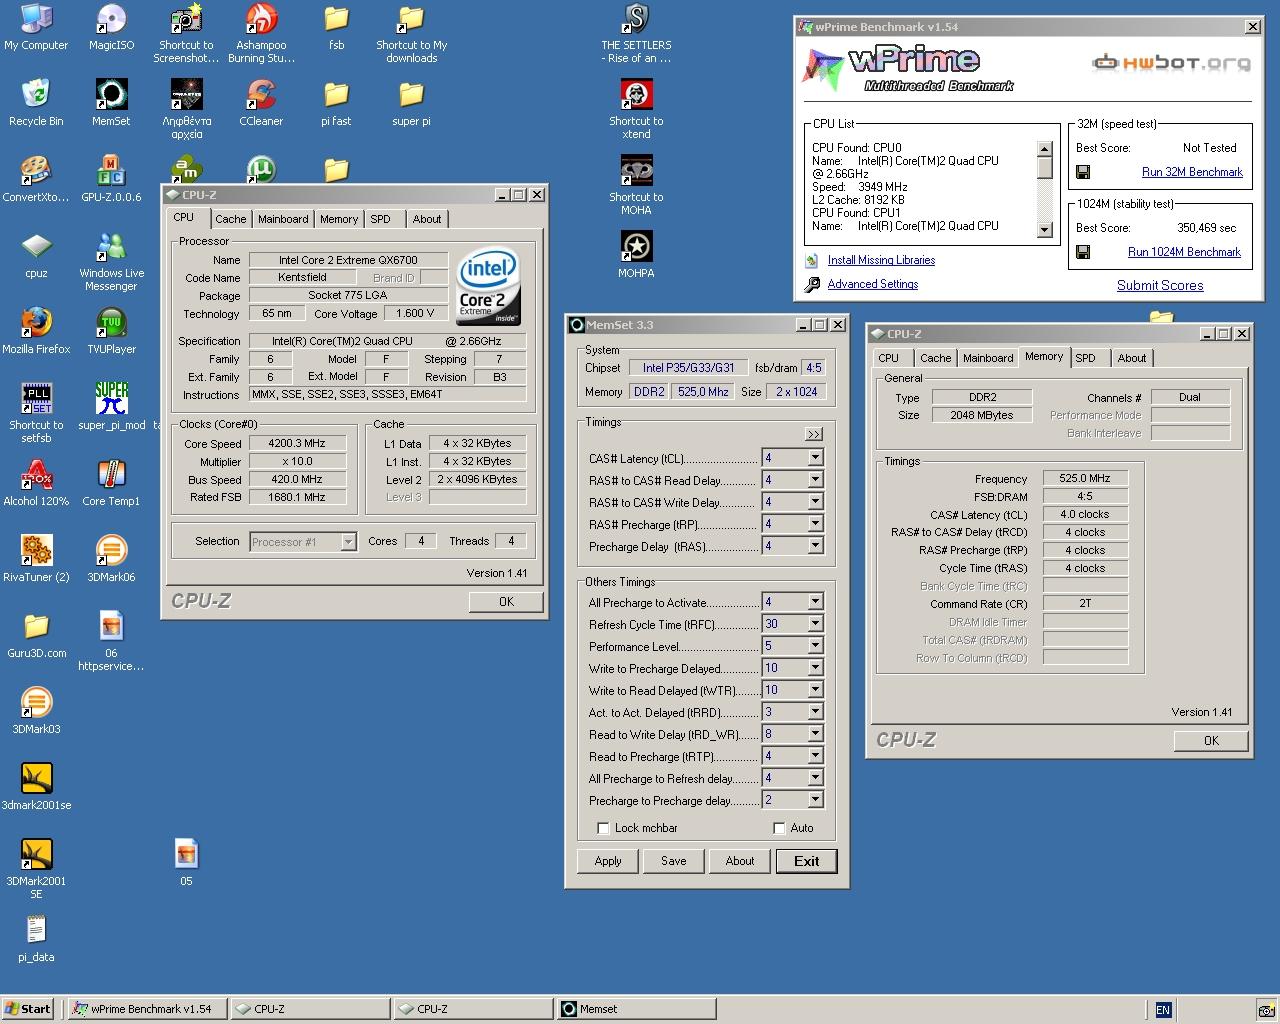The image size is (1280, 1024).
Task: Click Submit Scores link in wPrime
Action: [1160, 285]
